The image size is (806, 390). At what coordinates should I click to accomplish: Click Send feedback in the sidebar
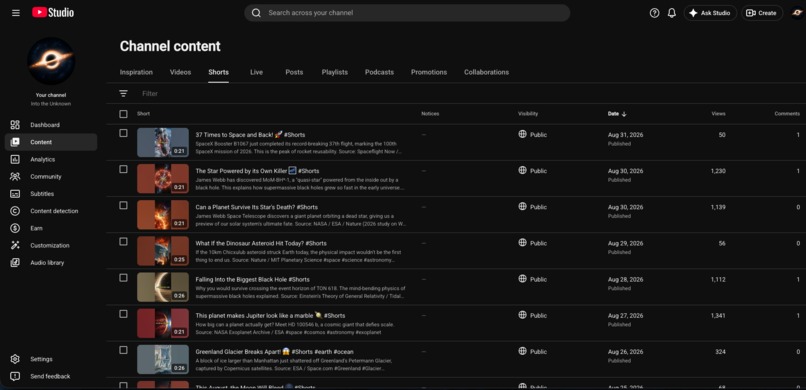pyautogui.click(x=51, y=377)
